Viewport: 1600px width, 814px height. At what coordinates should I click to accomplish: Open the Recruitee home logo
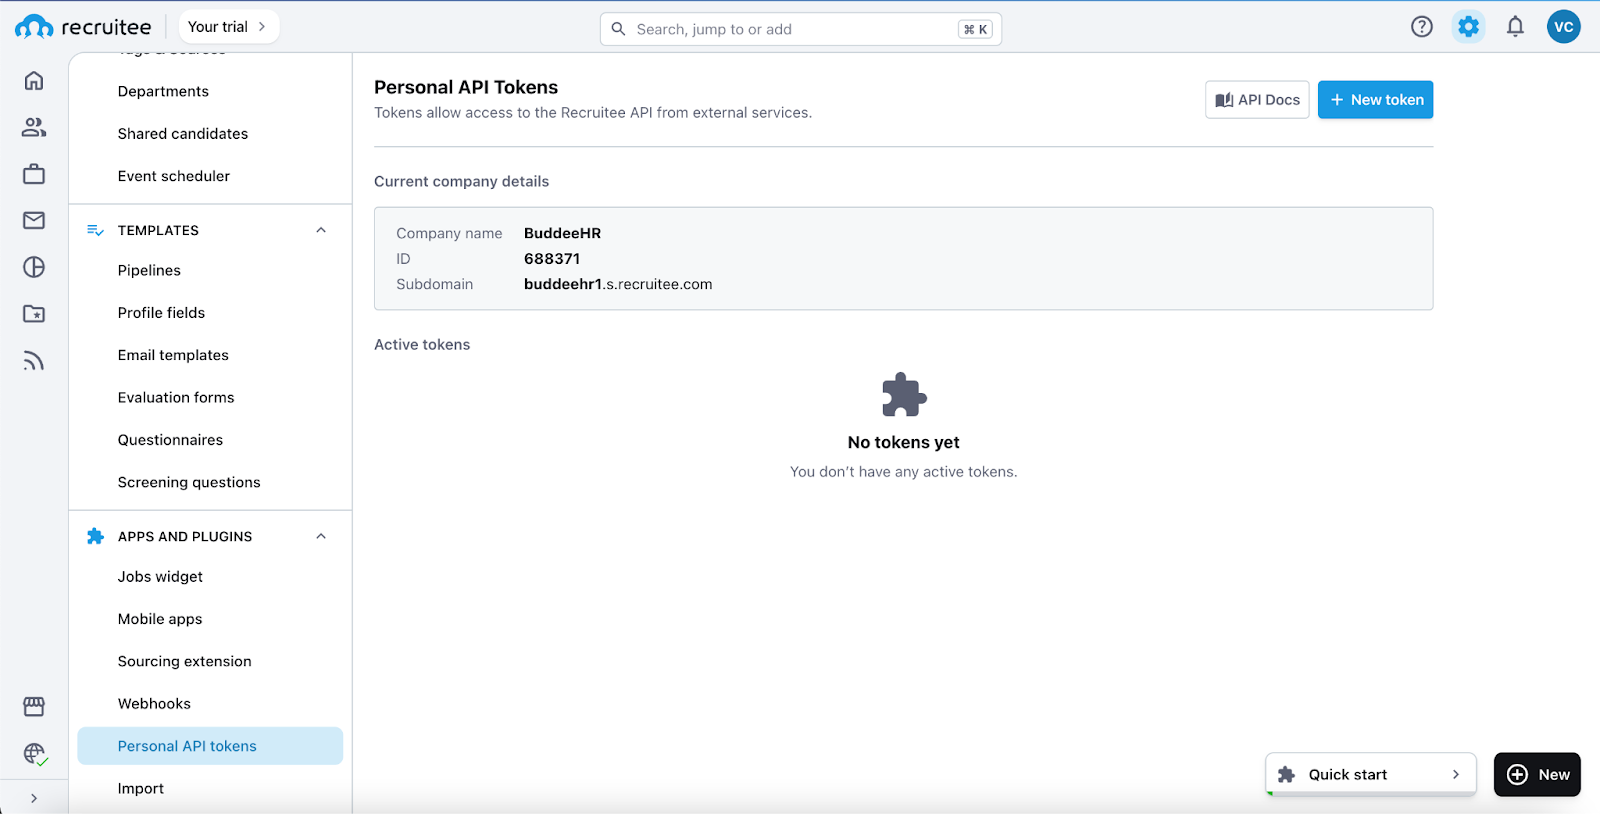point(83,27)
